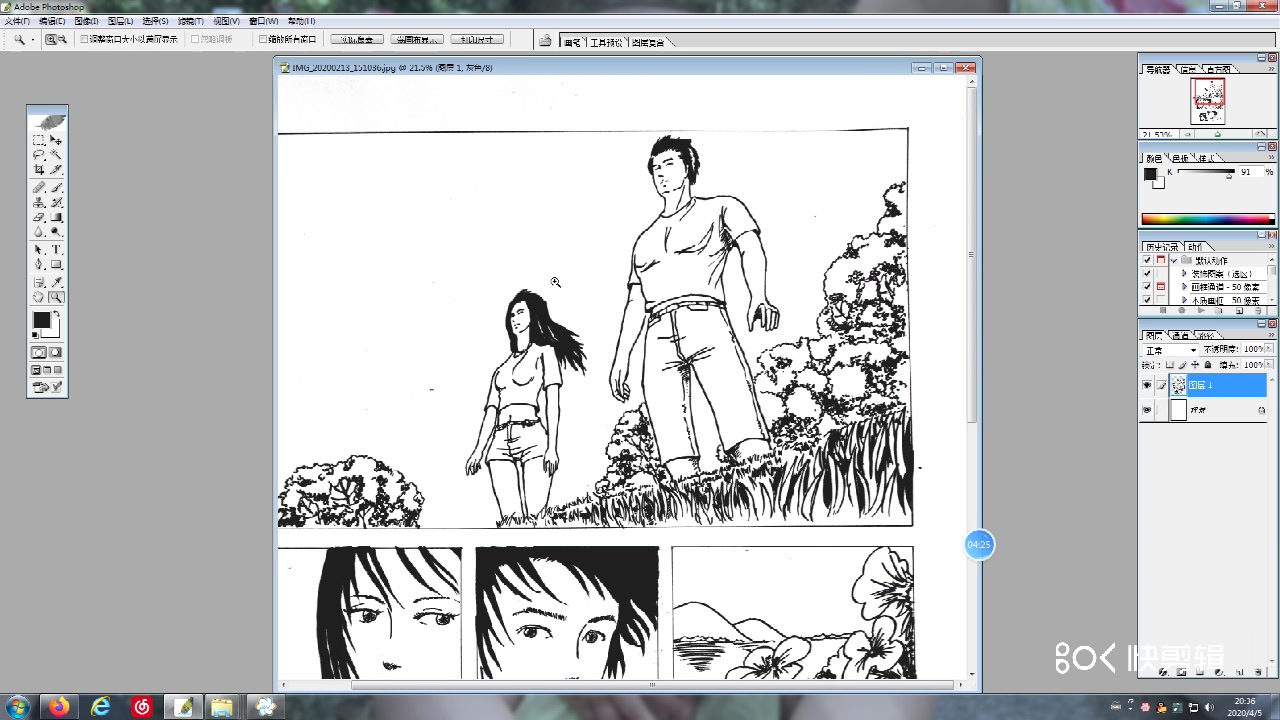Select the Crop tool
1280x720 pixels.
point(38,168)
